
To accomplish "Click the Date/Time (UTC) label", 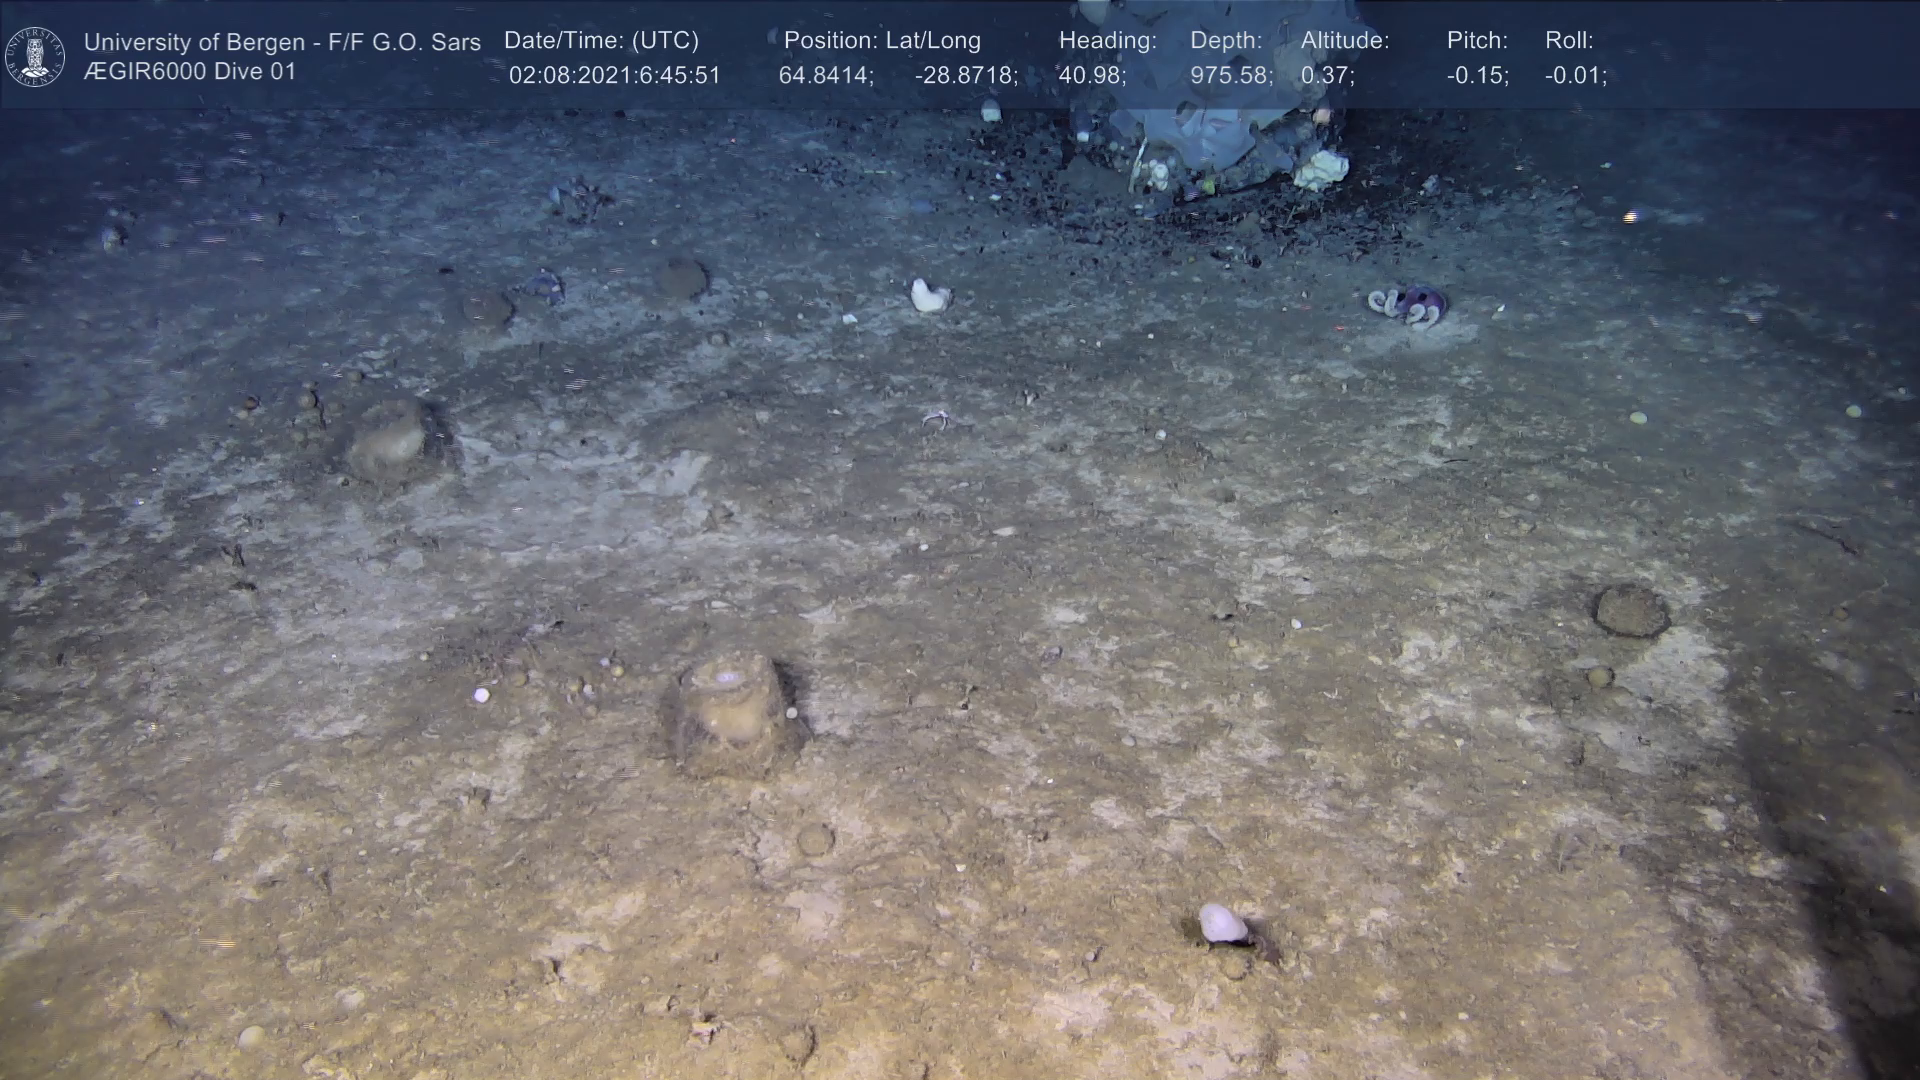I will [601, 40].
